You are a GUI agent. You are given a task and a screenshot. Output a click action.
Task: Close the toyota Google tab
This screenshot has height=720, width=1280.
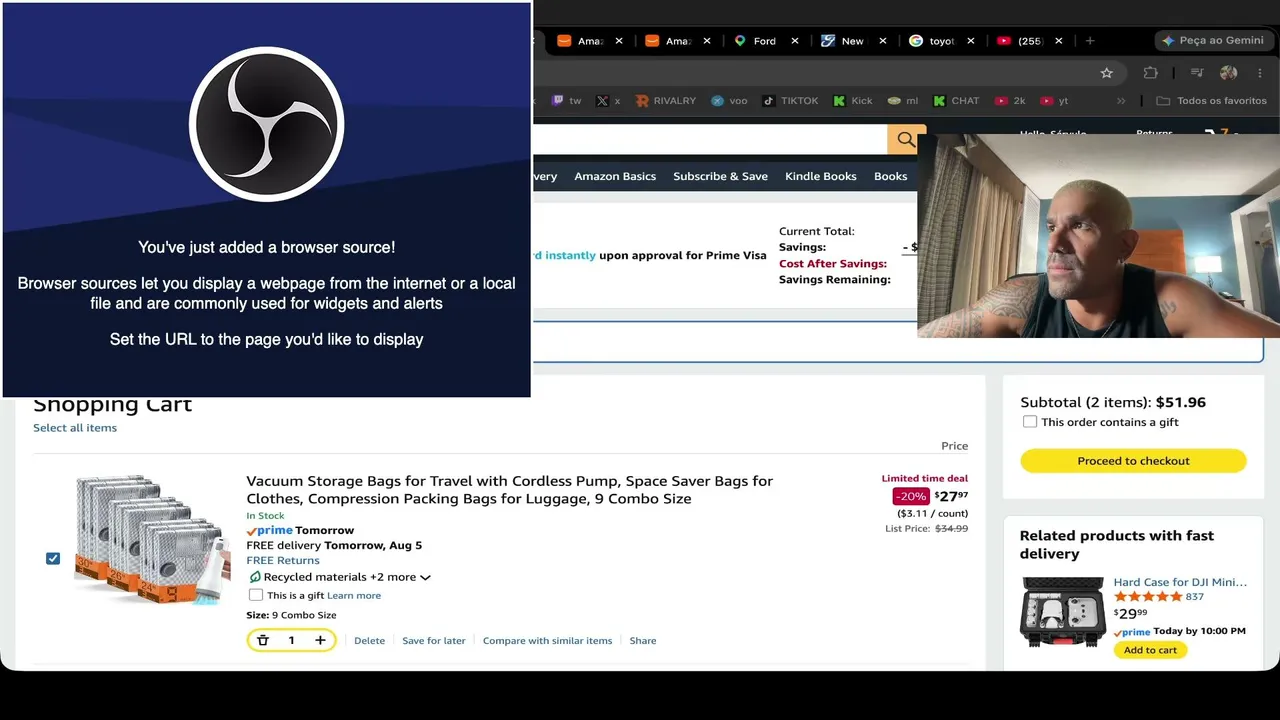click(x=971, y=41)
